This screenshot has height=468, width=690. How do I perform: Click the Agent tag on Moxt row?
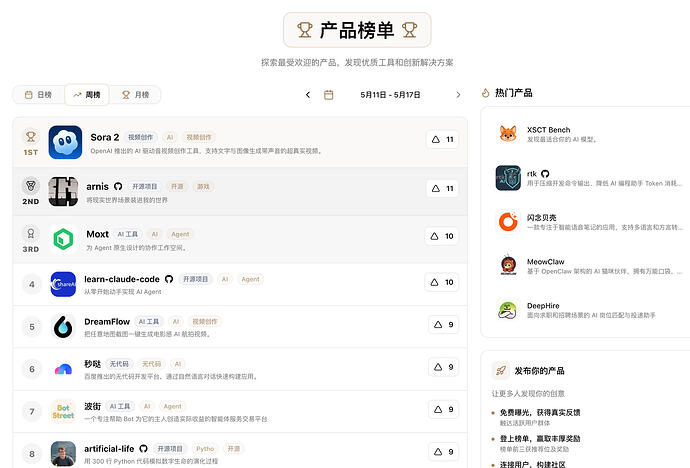180,234
